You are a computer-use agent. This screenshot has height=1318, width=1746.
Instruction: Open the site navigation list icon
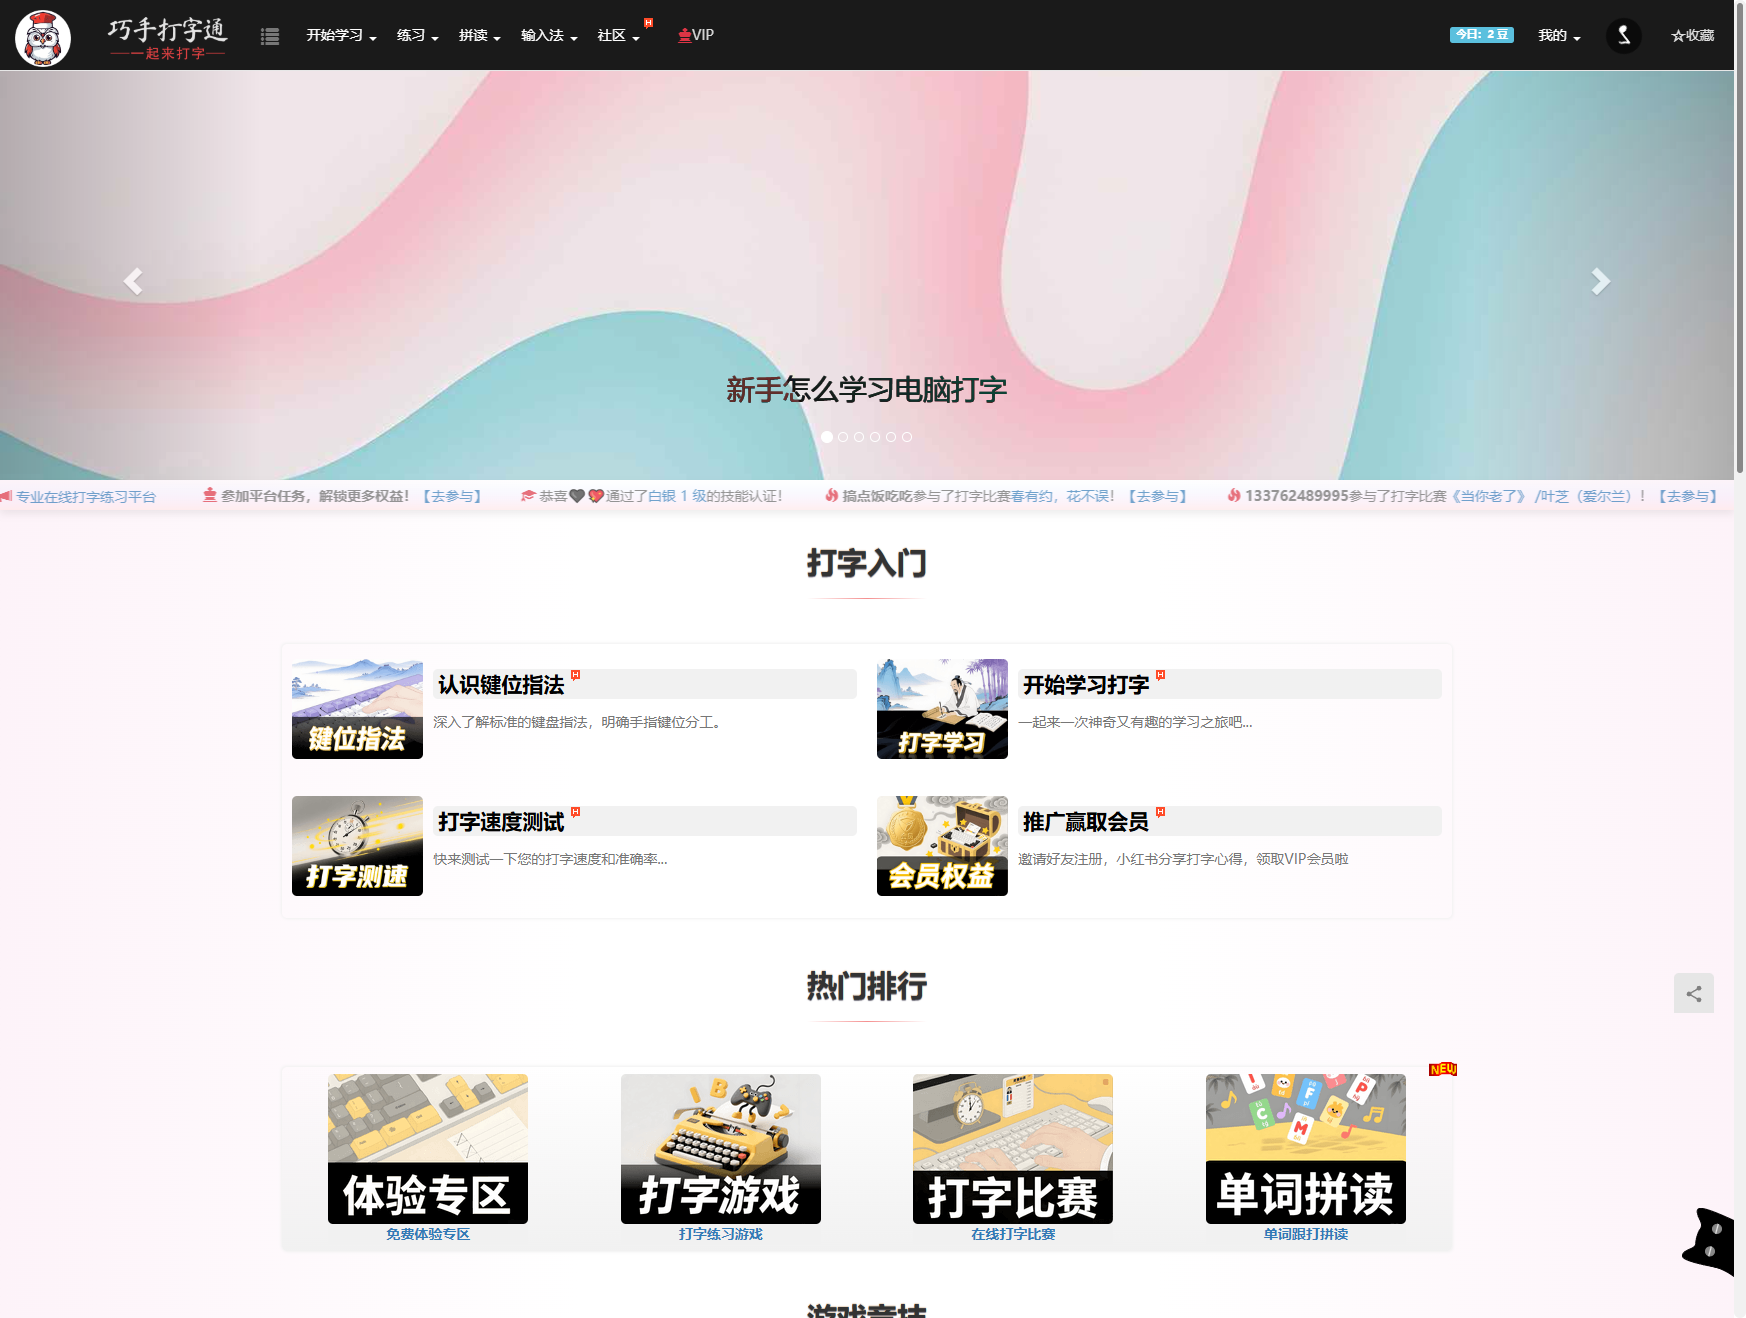269,35
